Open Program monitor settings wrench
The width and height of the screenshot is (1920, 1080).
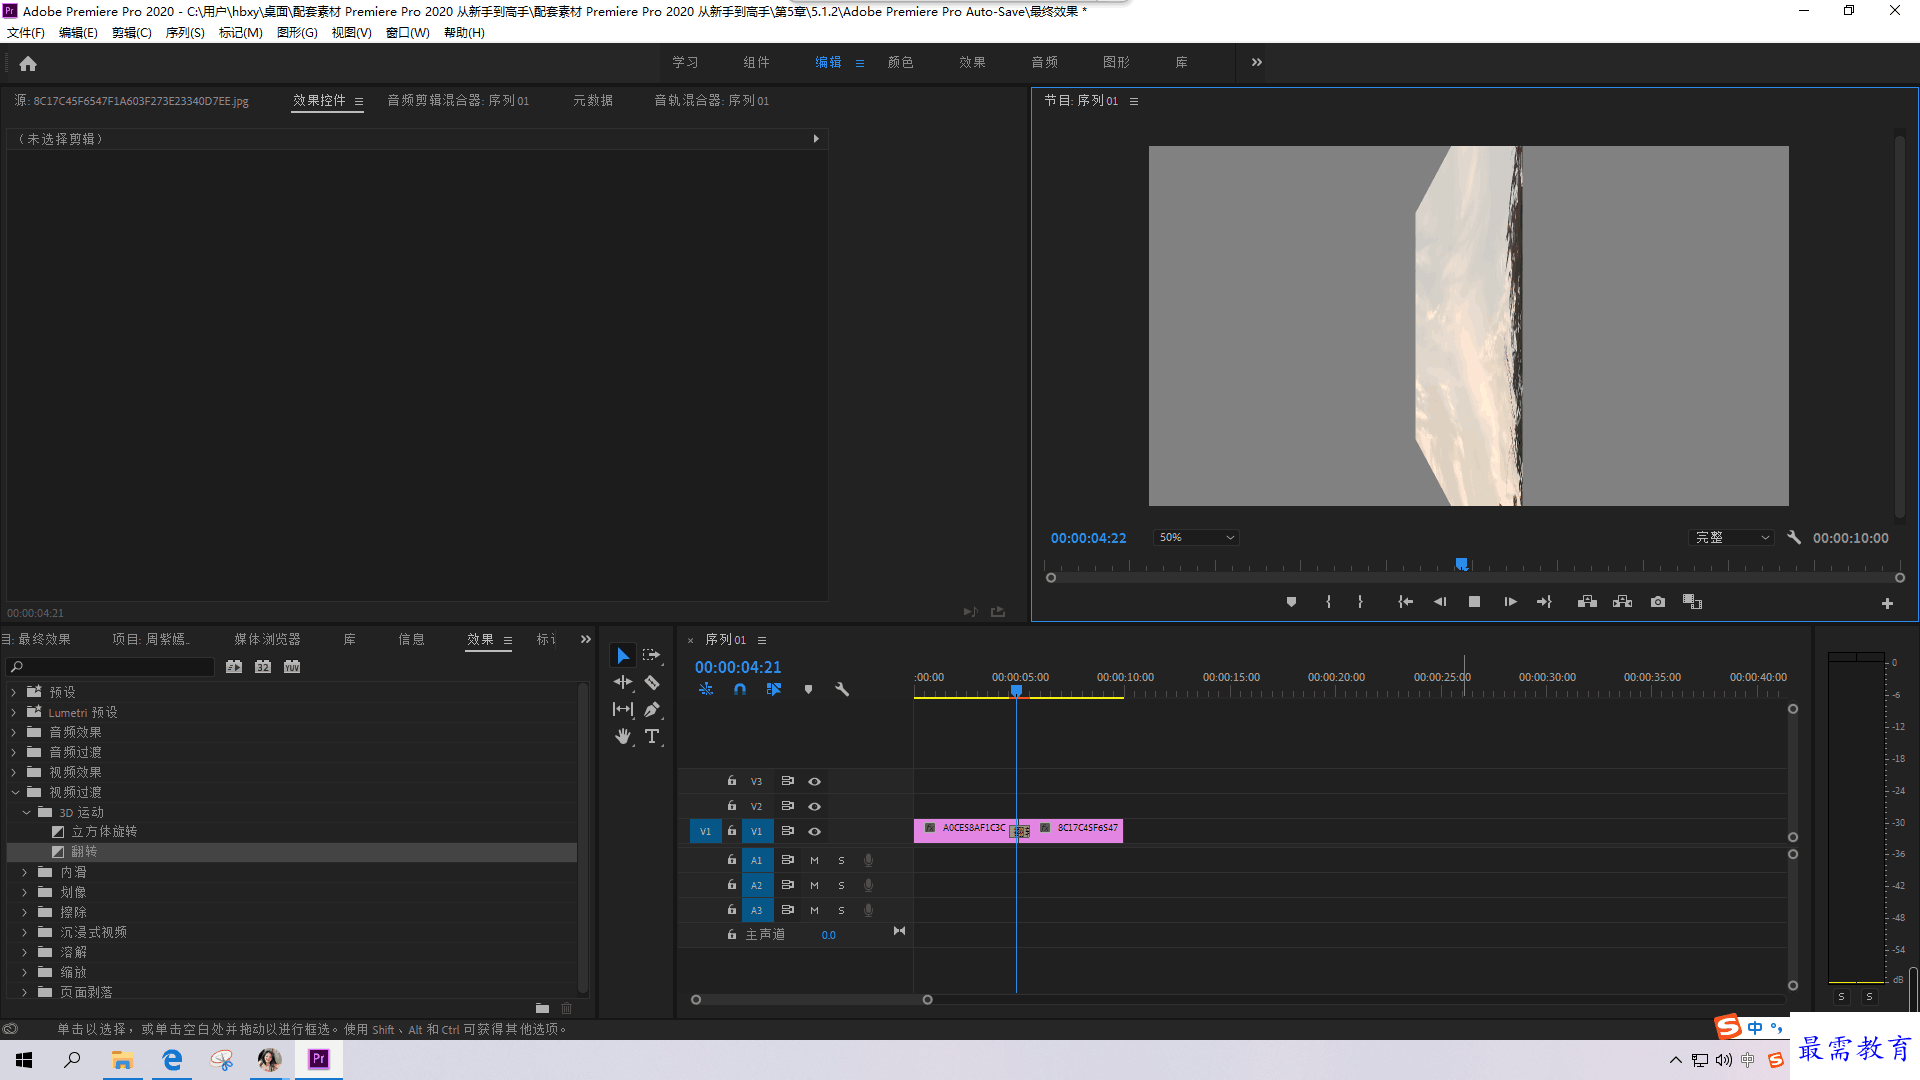[x=1794, y=537]
